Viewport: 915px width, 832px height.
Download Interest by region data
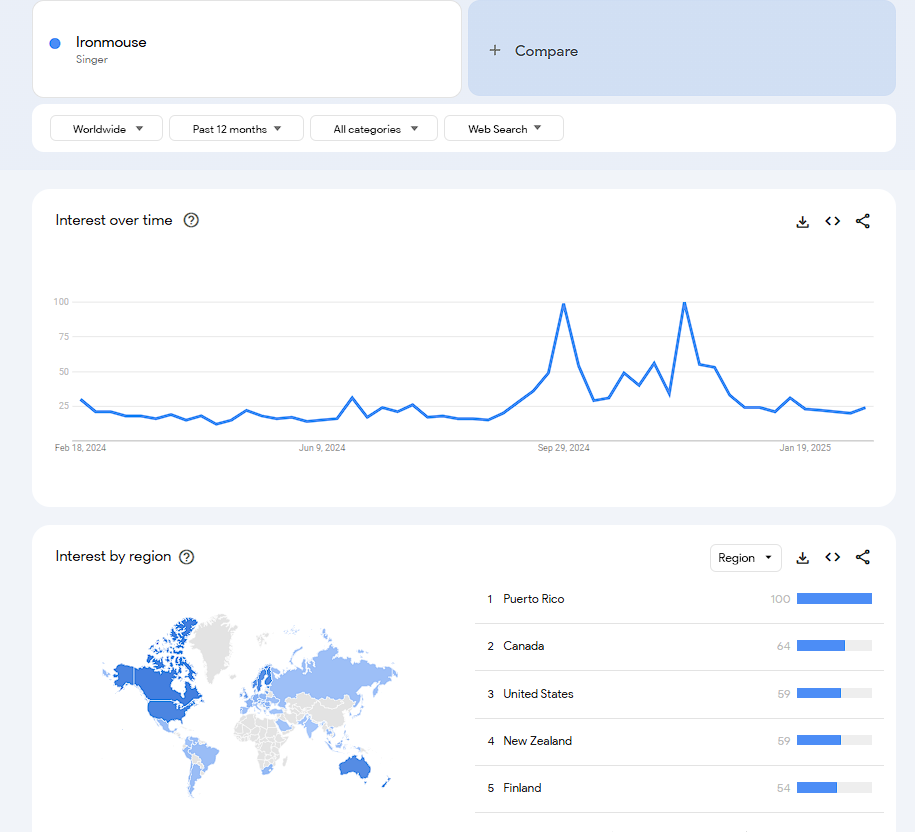point(802,558)
